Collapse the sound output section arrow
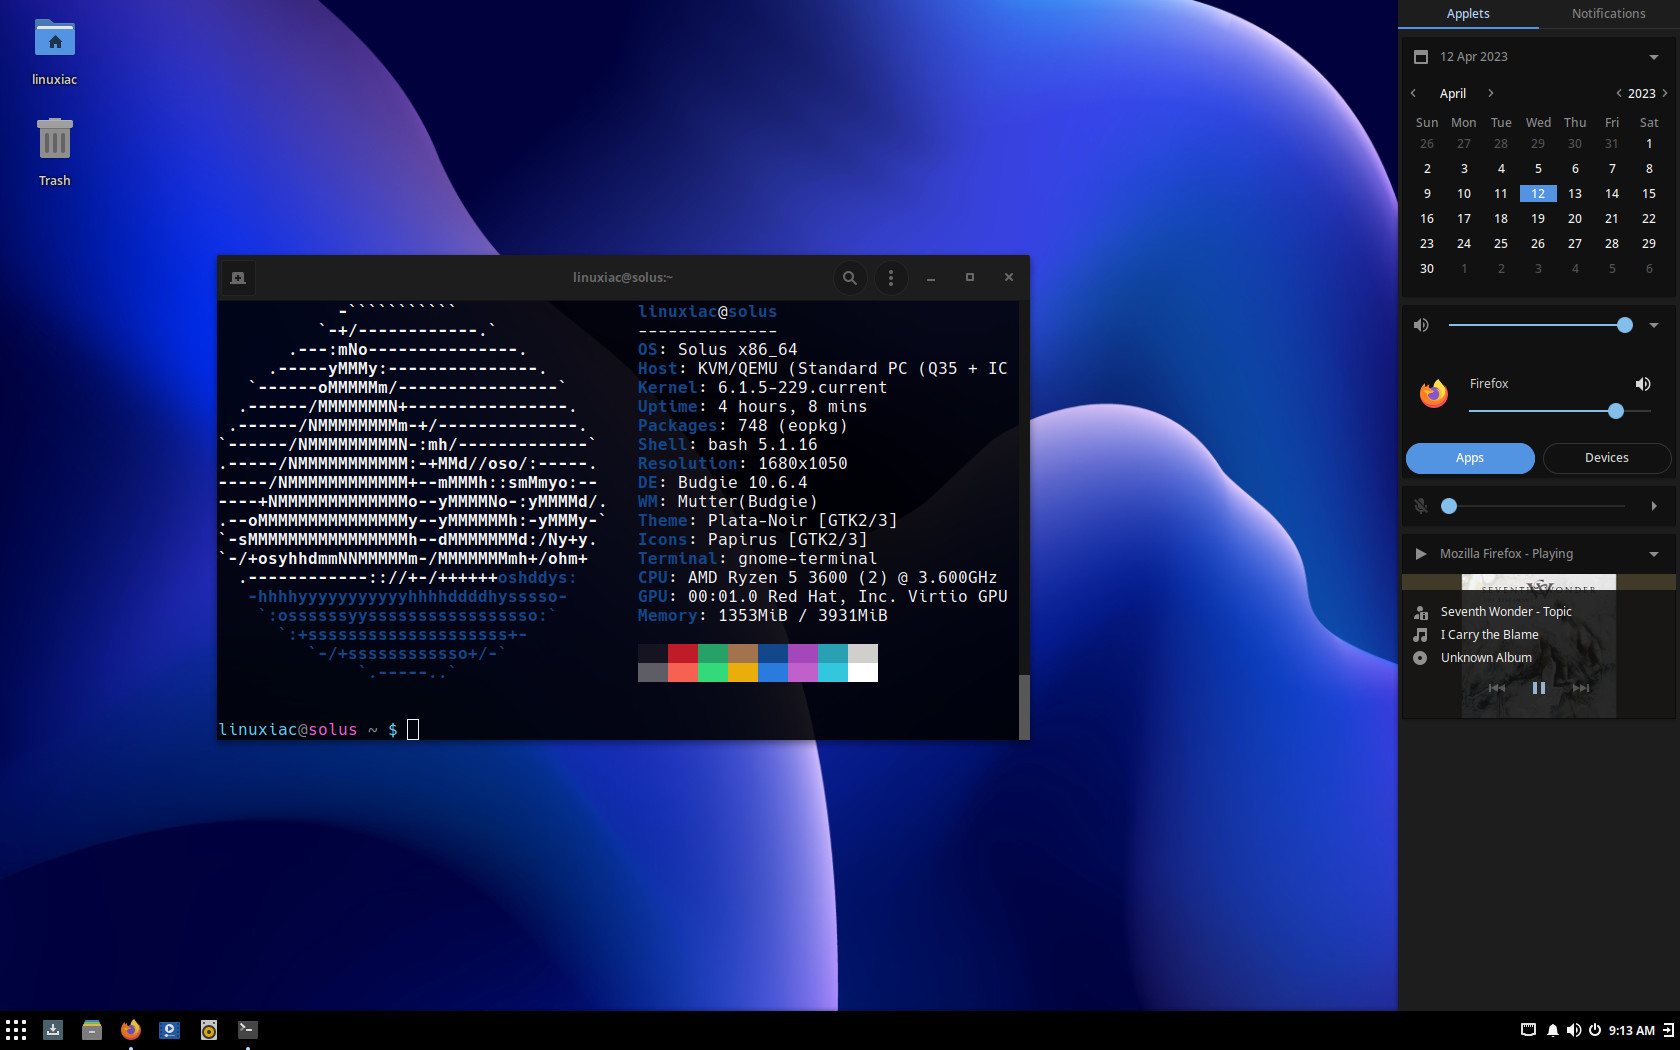Screen dimensions: 1680x1050 (x=1654, y=325)
